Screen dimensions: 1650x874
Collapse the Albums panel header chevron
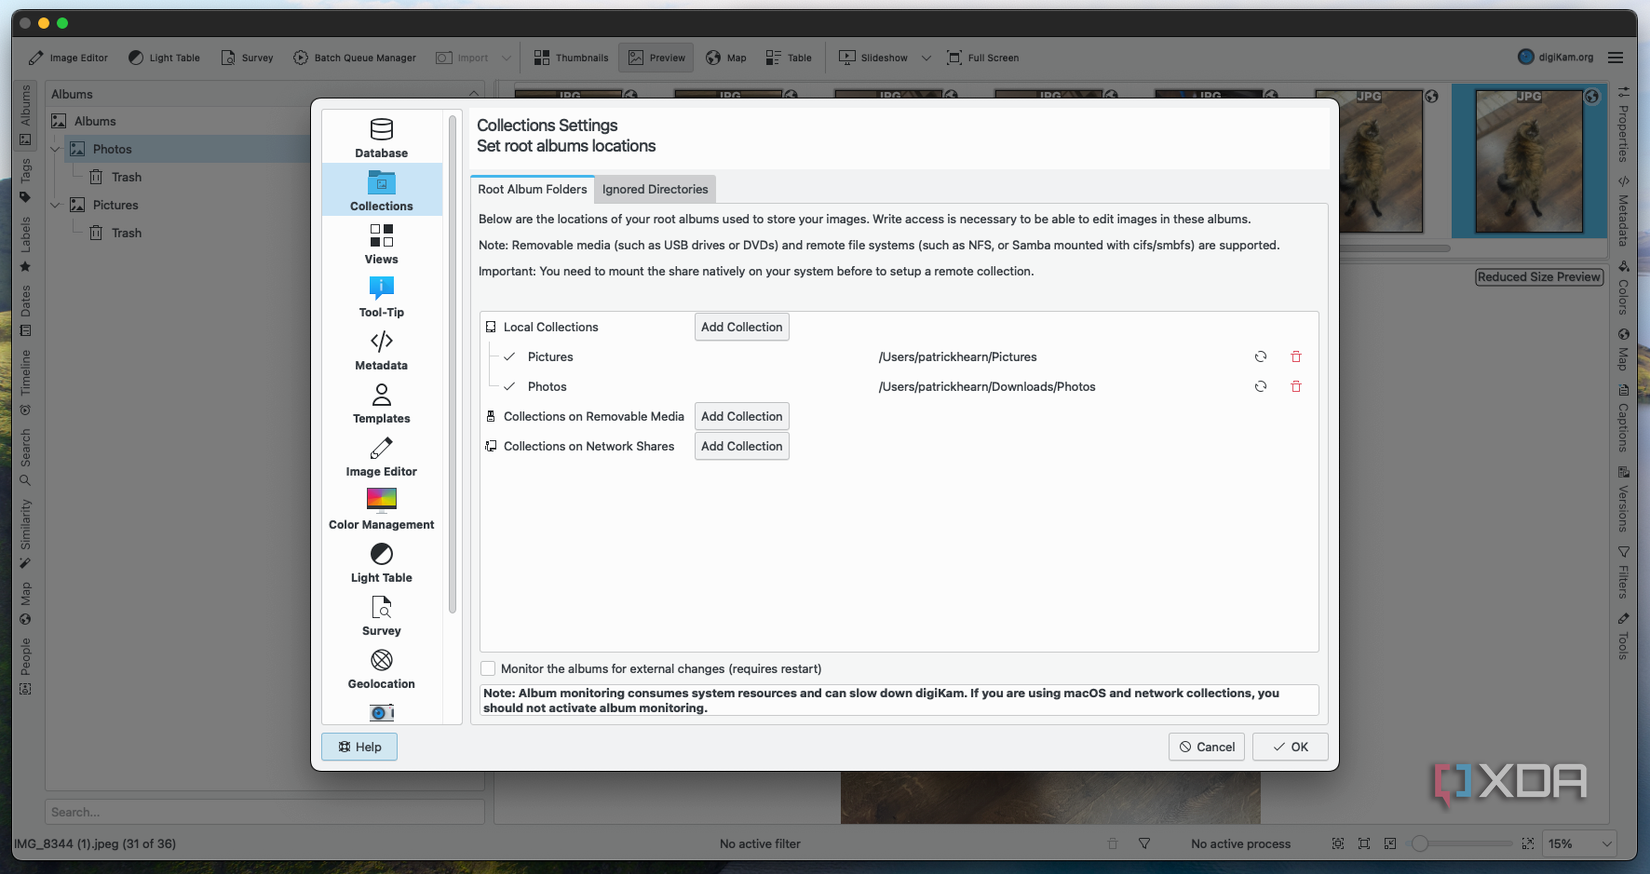point(473,94)
